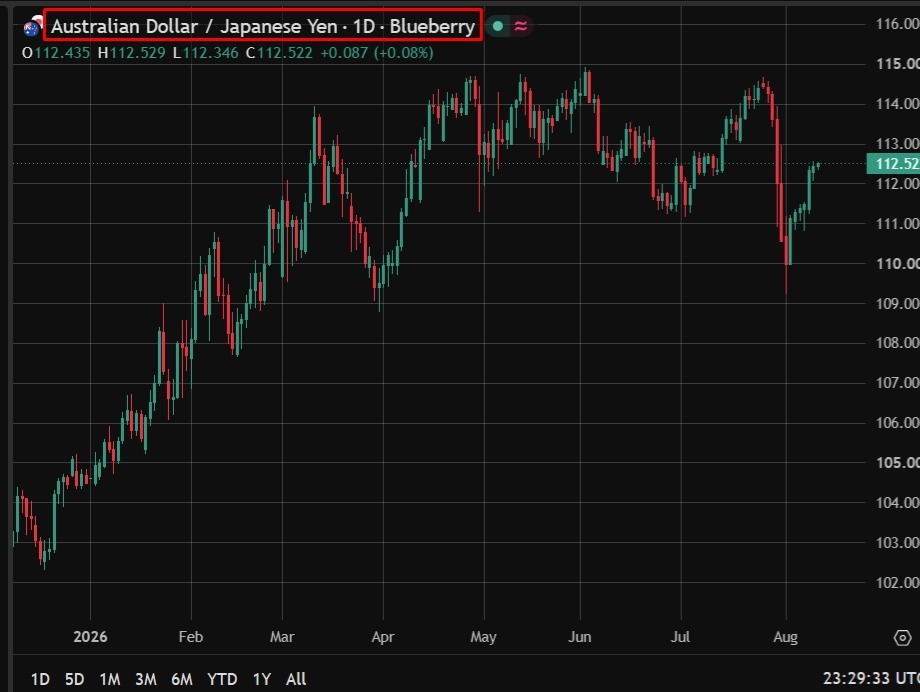Click the low value L112.346
This screenshot has height=692, width=920.
click(x=205, y=53)
